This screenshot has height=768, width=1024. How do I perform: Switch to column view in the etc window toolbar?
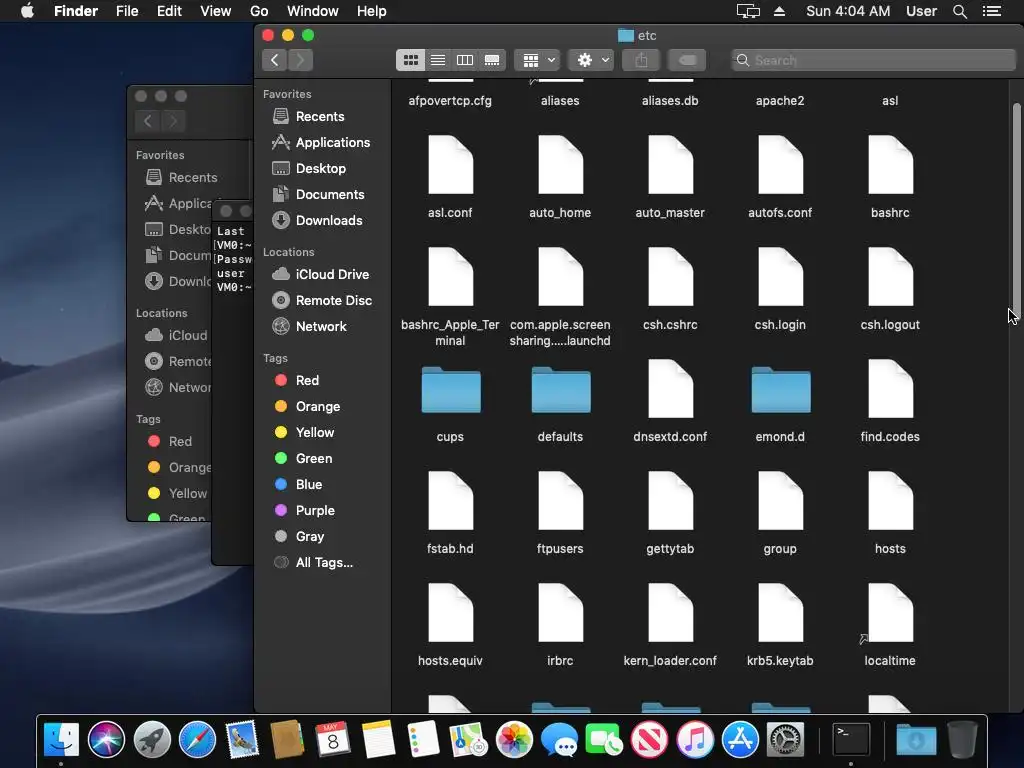[465, 60]
